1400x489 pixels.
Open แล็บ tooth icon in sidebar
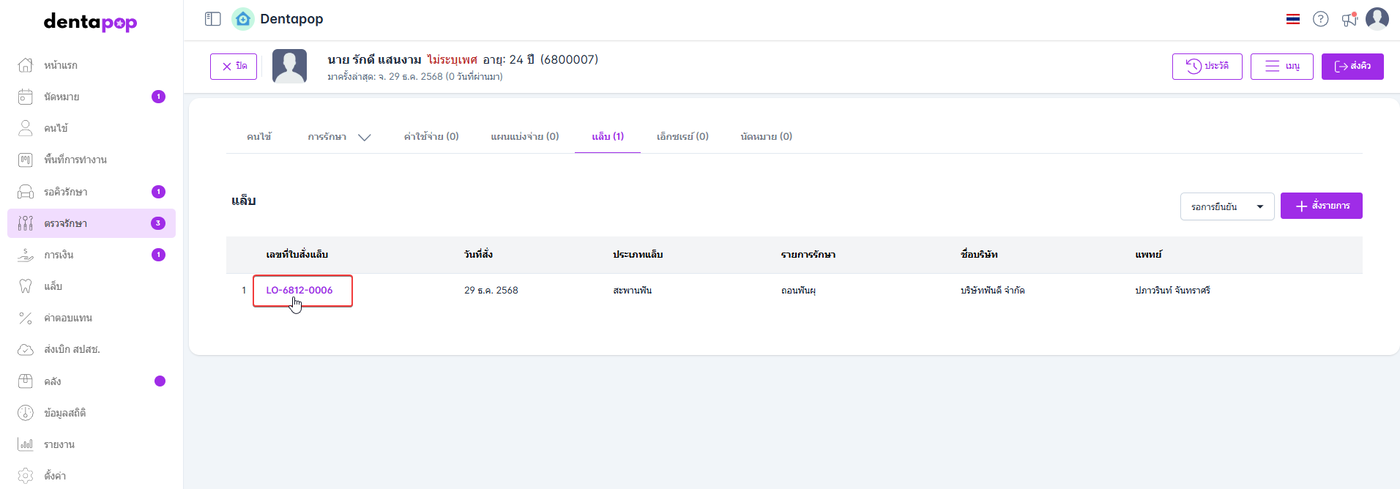point(27,286)
